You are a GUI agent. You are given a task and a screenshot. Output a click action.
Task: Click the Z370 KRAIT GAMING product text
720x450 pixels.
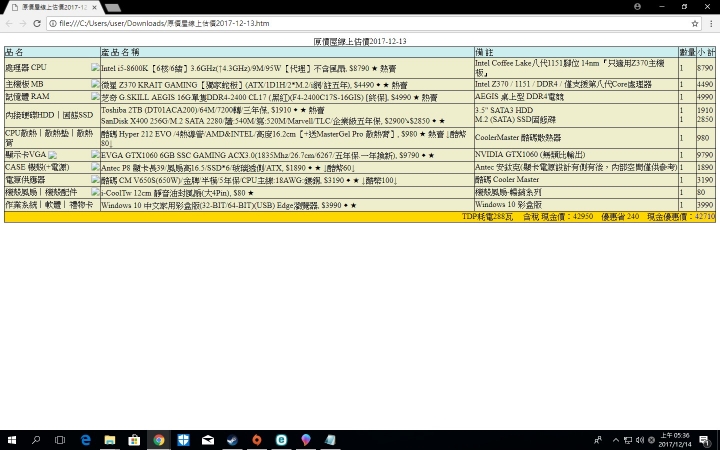(x=254, y=85)
